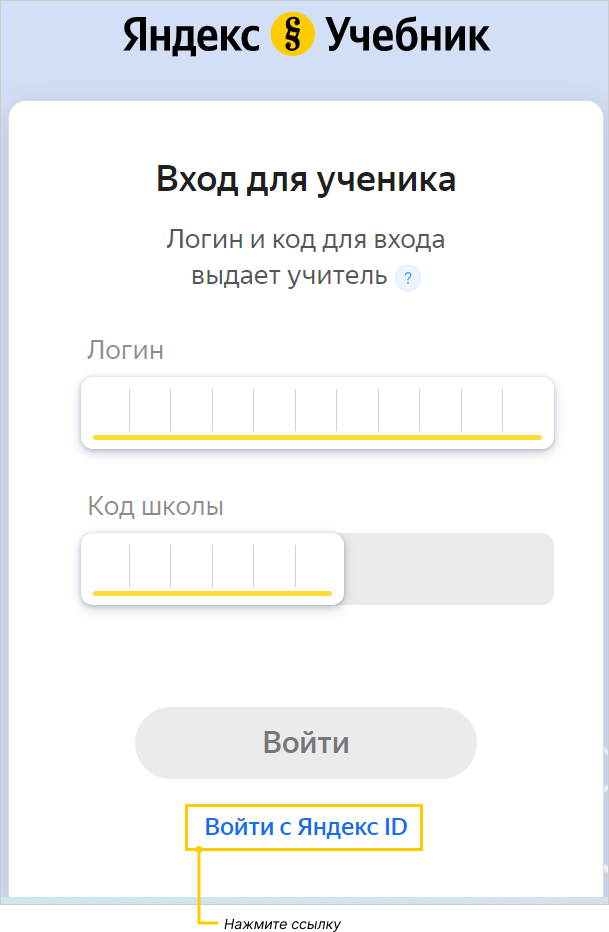609x932 pixels.
Task: Select the third cell of the Логин field
Action: (x=192, y=411)
